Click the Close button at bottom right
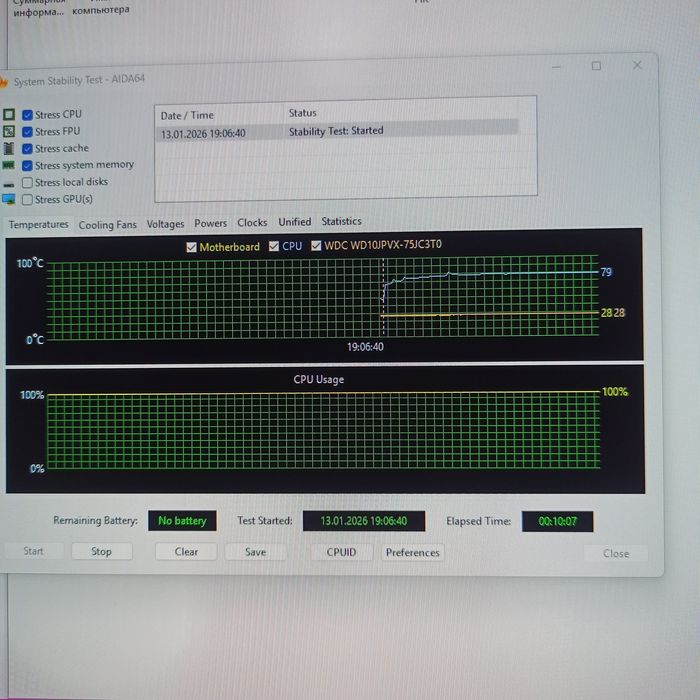The image size is (700, 700). (616, 554)
